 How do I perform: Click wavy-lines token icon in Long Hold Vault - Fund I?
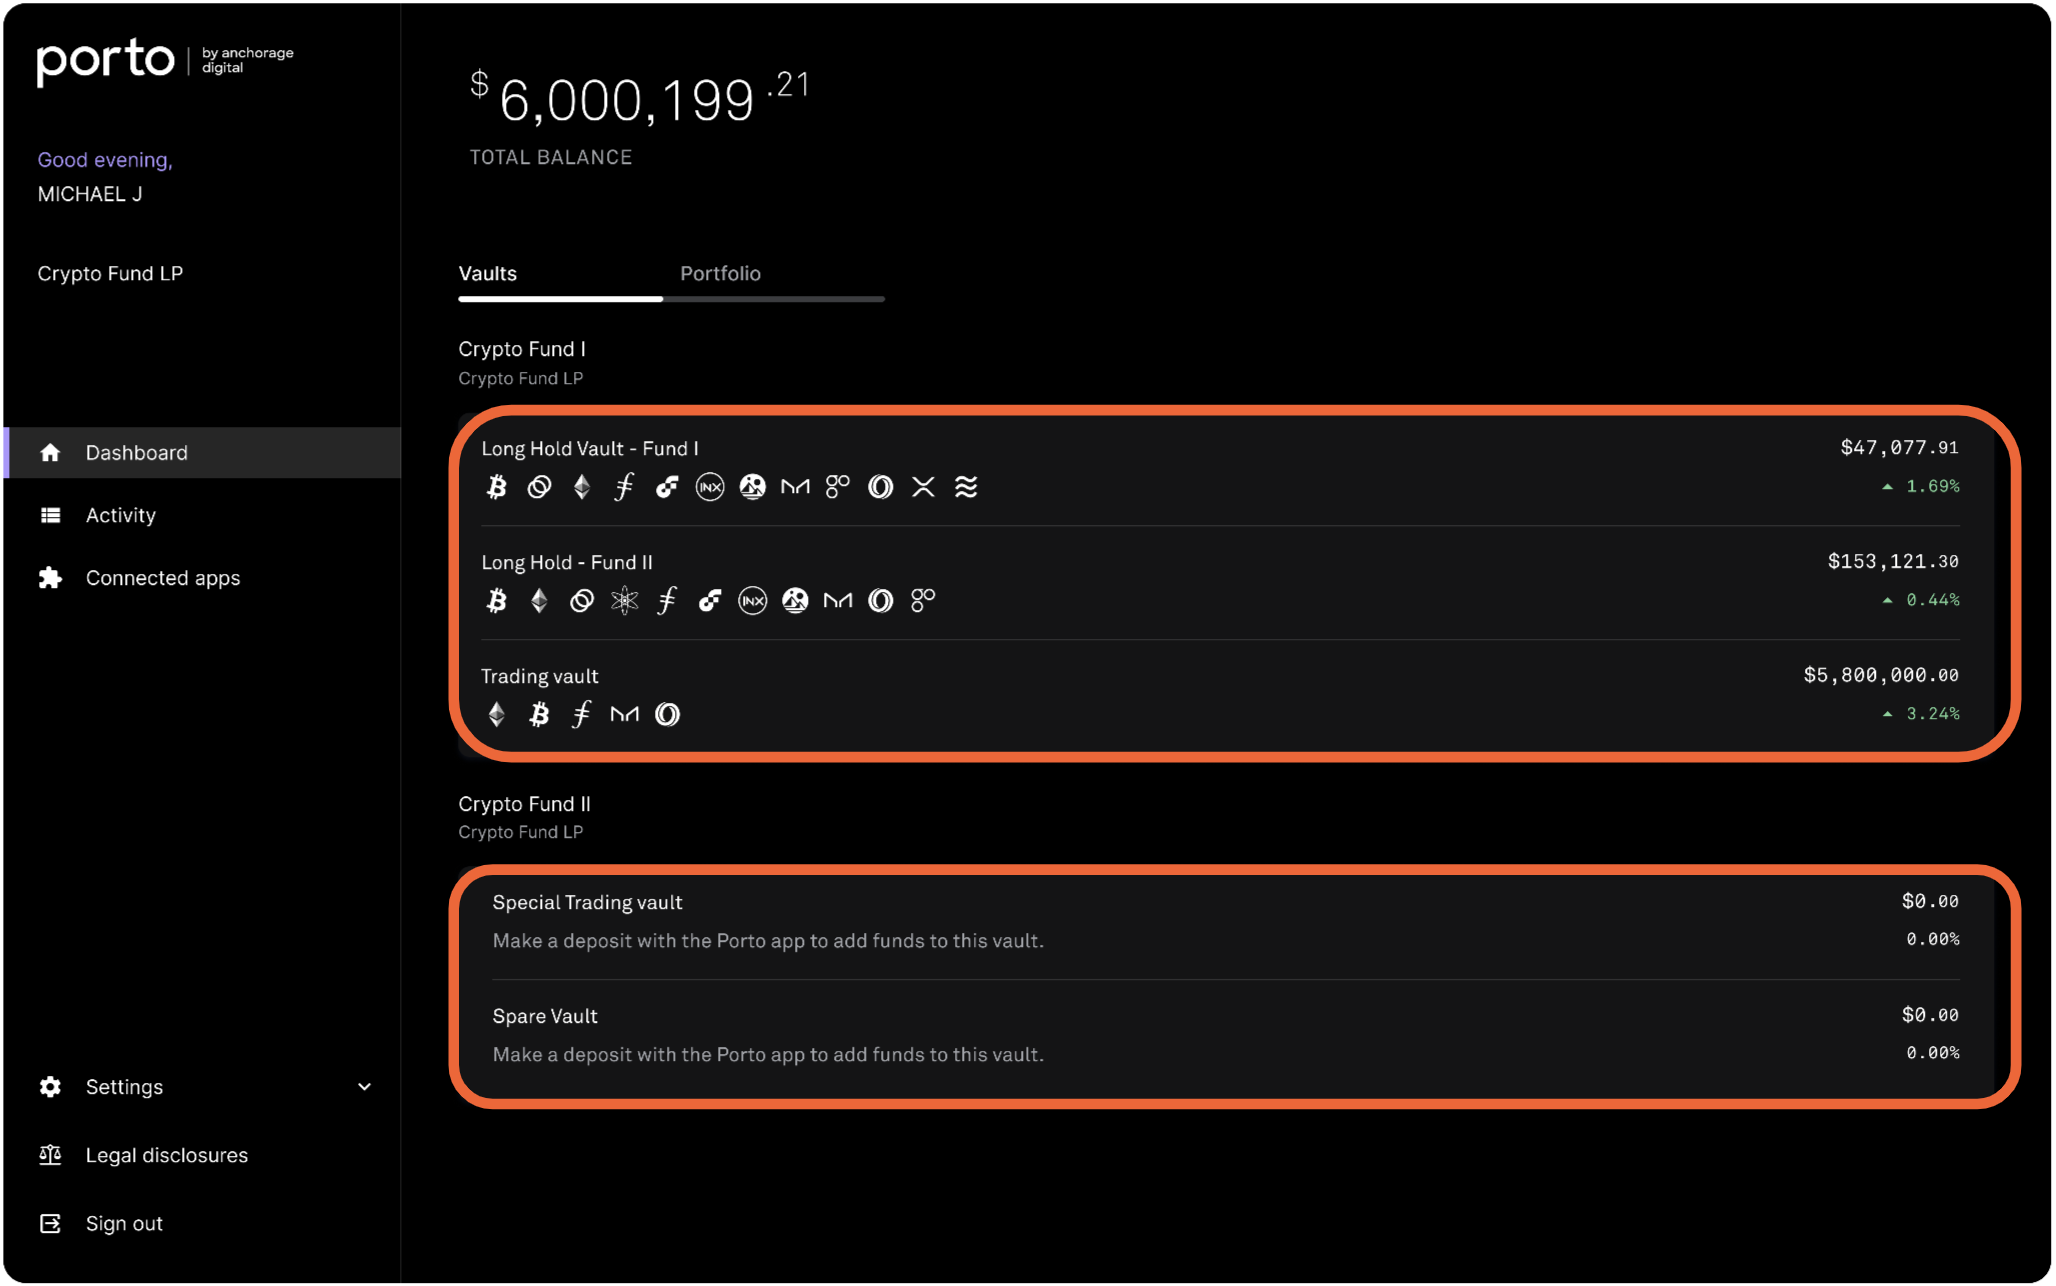tap(966, 487)
